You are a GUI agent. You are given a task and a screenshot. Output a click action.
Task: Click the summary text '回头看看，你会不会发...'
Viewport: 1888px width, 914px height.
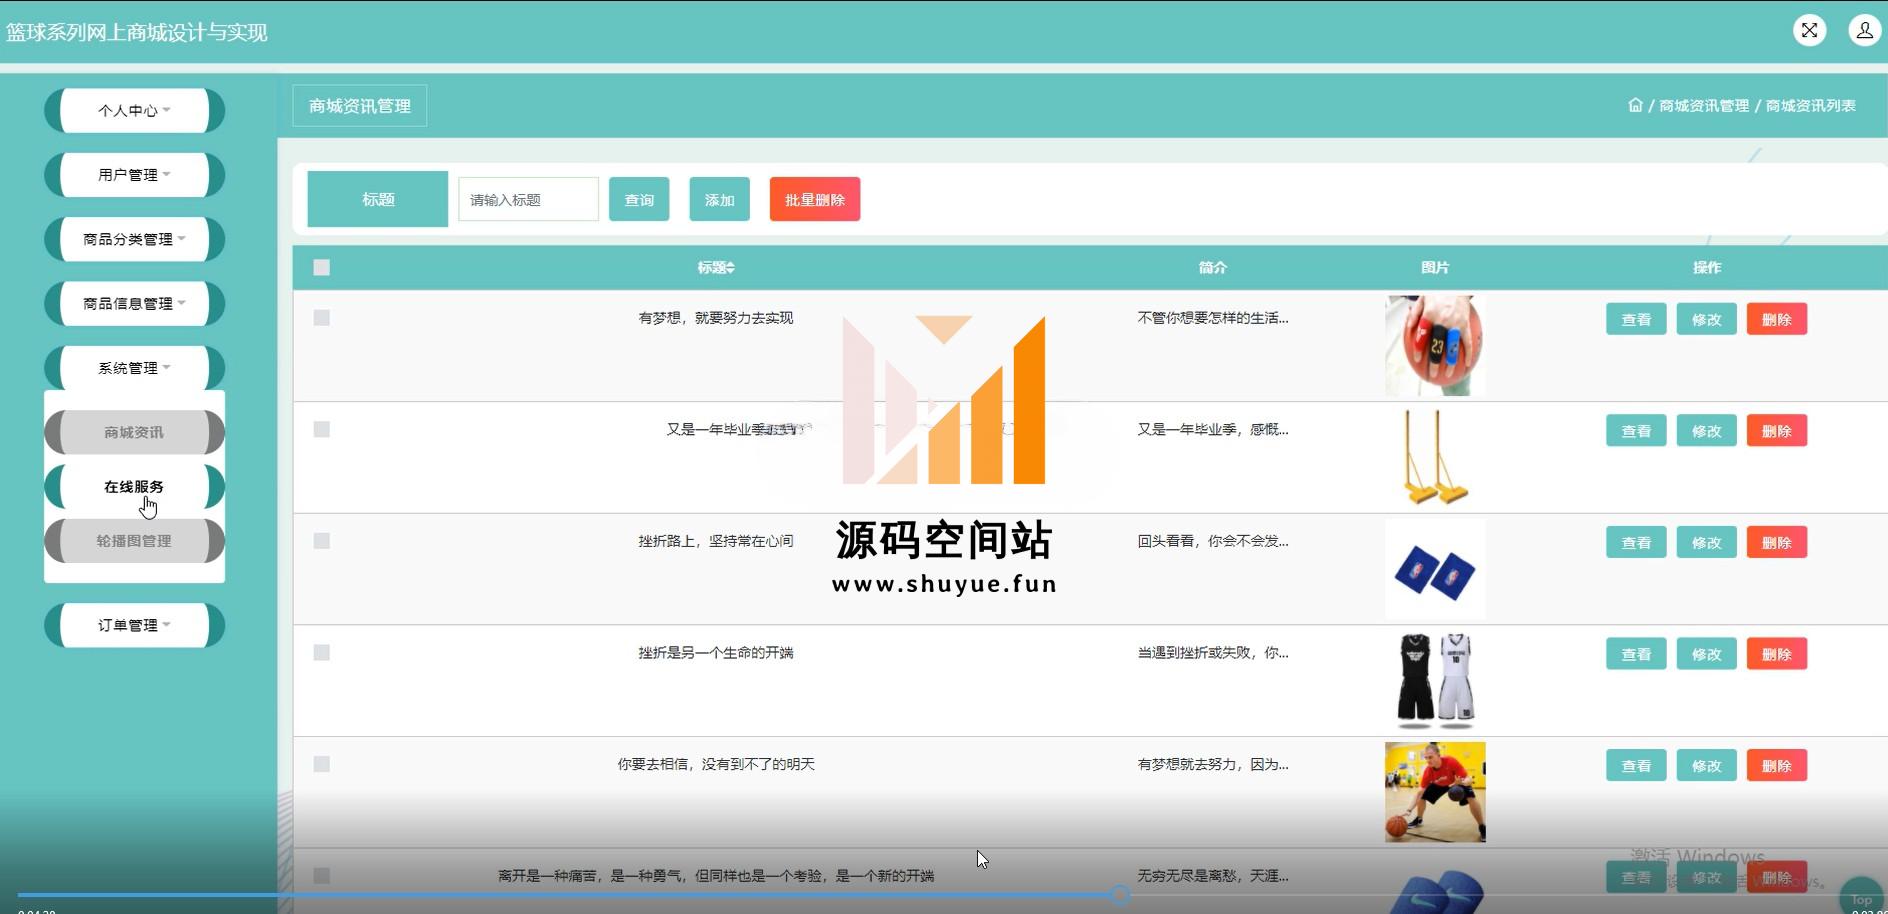pyautogui.click(x=1212, y=541)
